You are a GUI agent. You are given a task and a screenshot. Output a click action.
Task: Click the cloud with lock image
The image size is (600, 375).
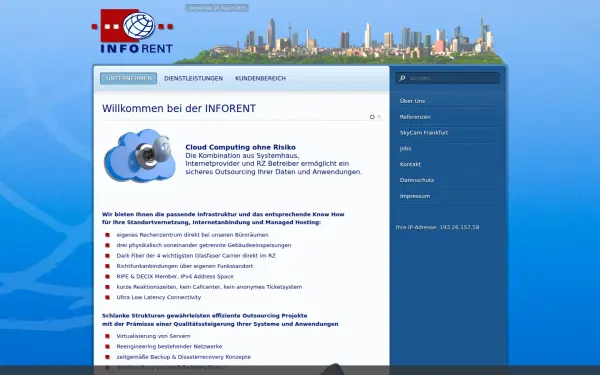(140, 155)
